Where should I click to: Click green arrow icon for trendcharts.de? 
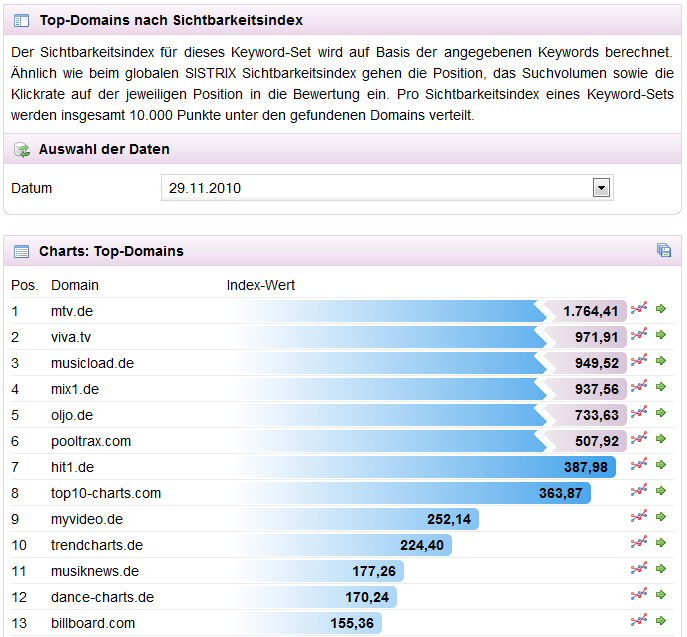(x=661, y=543)
